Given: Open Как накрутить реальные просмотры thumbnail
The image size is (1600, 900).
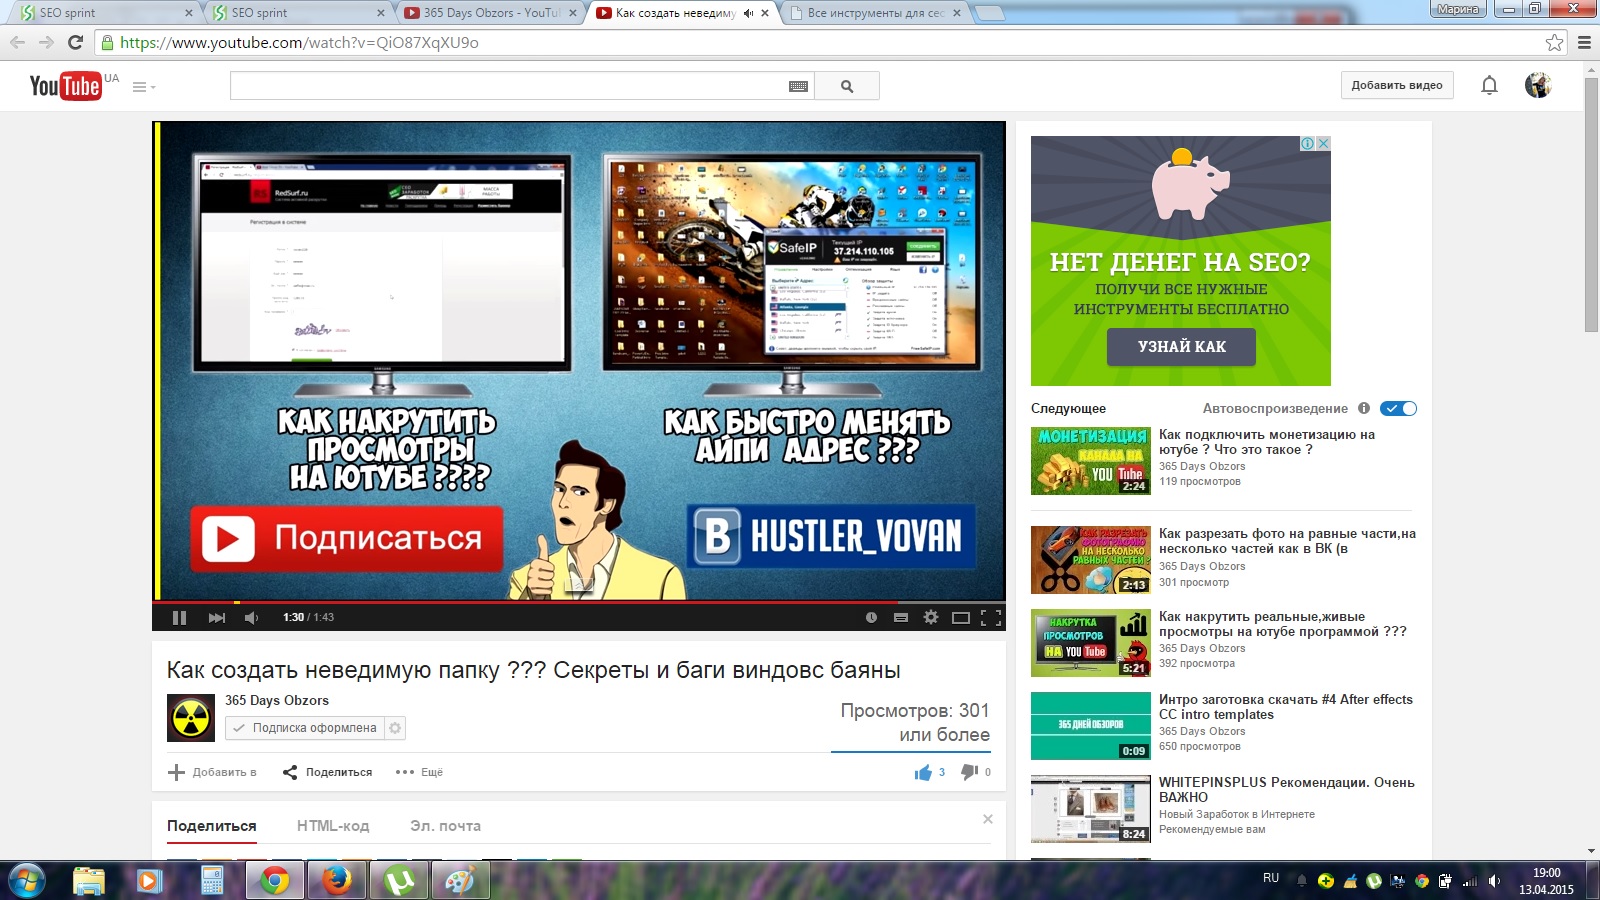Looking at the screenshot, I should coord(1091,643).
